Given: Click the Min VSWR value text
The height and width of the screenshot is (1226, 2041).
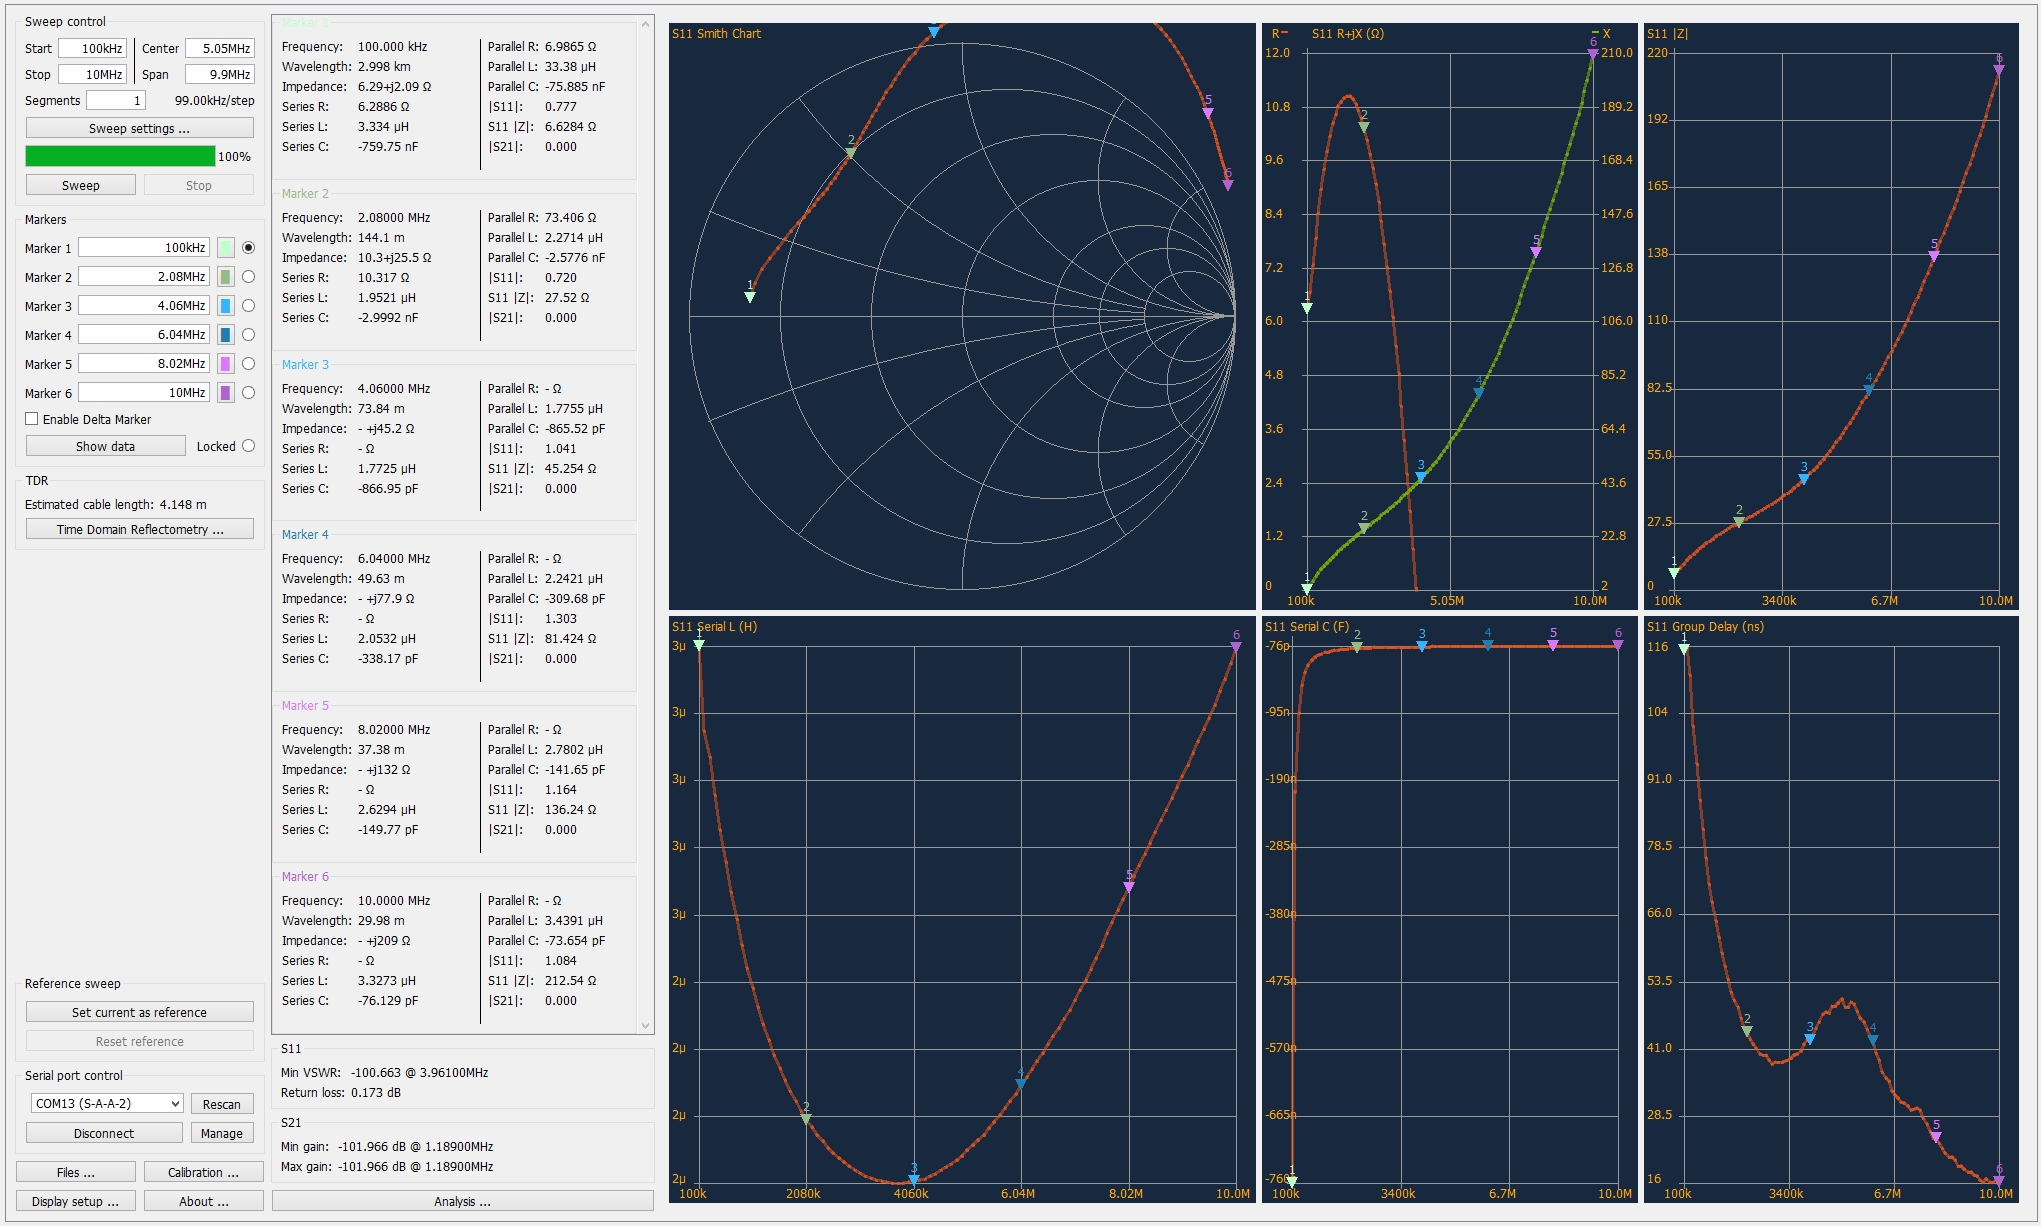Looking at the screenshot, I should coord(419,1073).
